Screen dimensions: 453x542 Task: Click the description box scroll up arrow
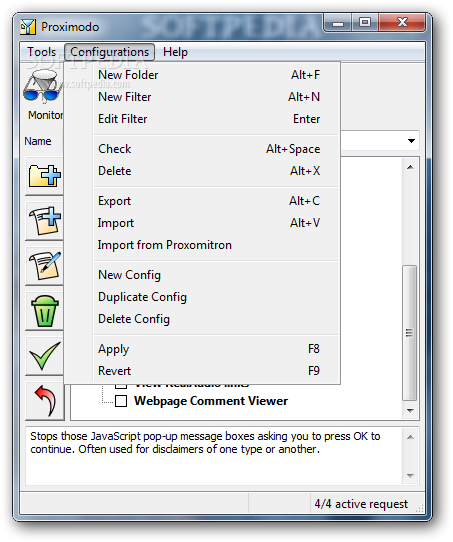point(410,437)
